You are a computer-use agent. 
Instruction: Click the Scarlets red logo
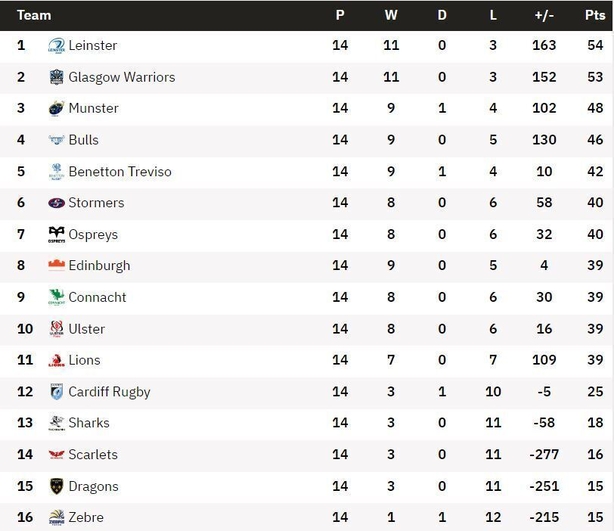click(56, 455)
